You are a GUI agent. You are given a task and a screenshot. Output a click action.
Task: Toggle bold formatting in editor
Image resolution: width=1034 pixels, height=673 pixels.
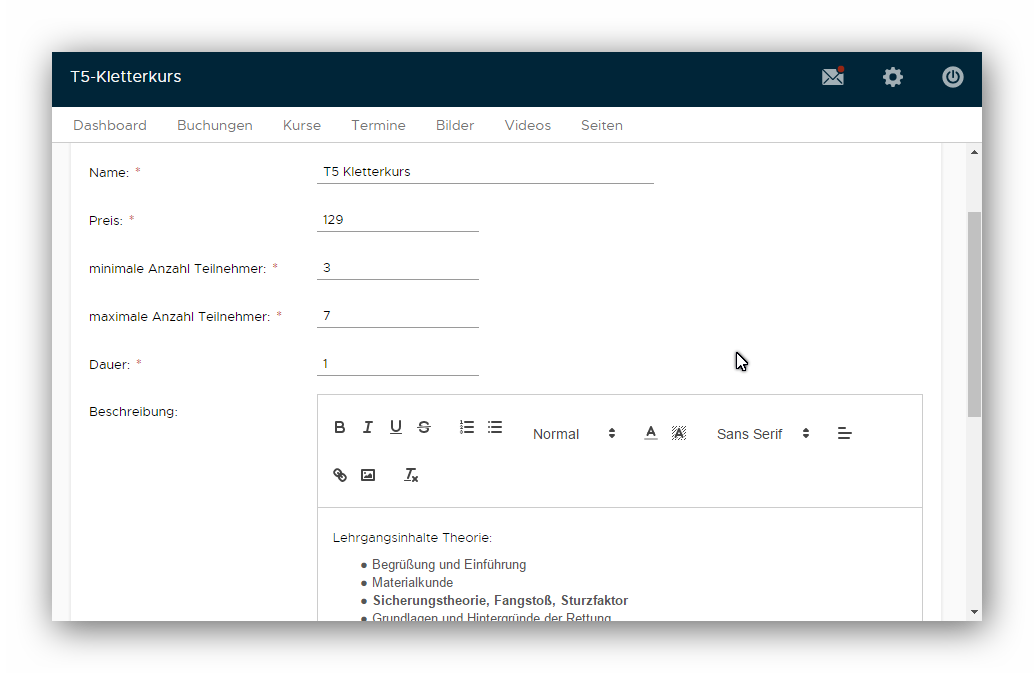tap(340, 427)
